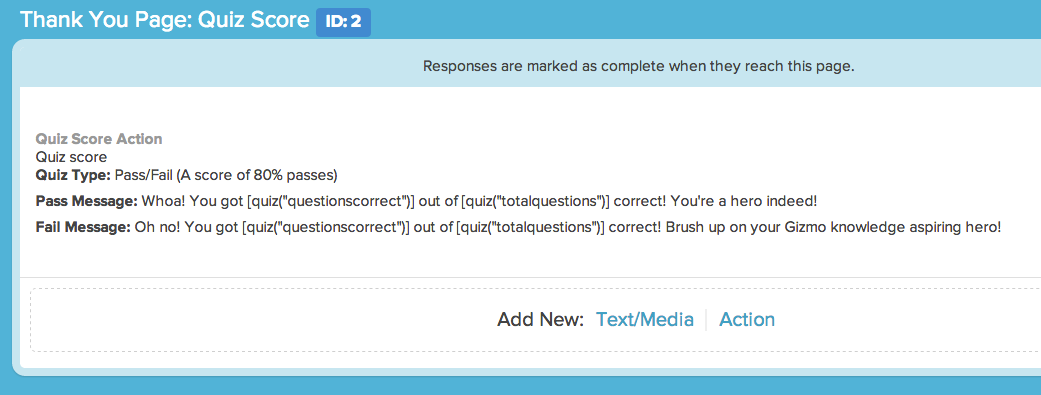Screen dimensions: 1041x395
Task: Click totalquestions merge code in Fail Message
Action: pos(530,228)
